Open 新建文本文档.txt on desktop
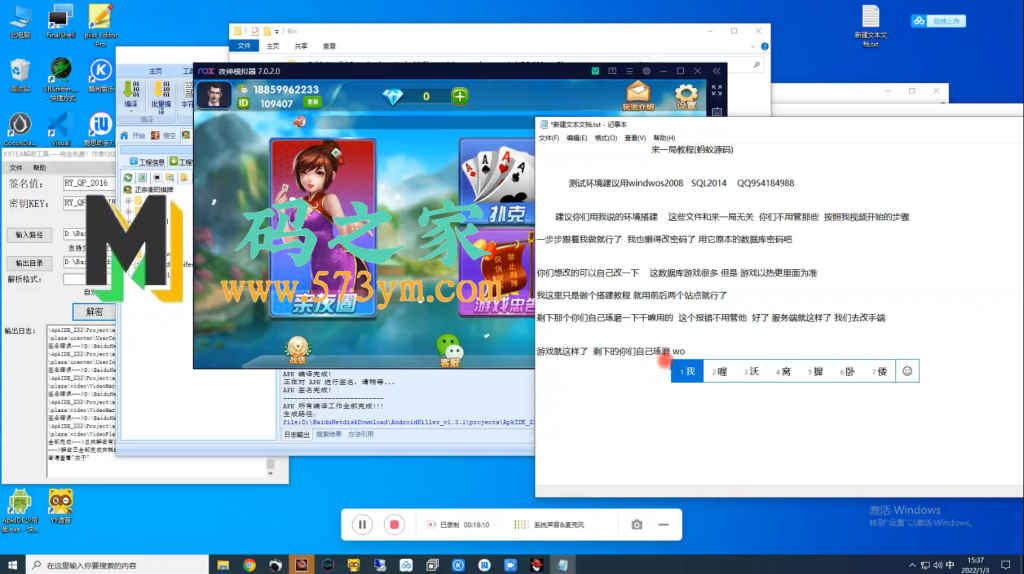 coord(871,26)
